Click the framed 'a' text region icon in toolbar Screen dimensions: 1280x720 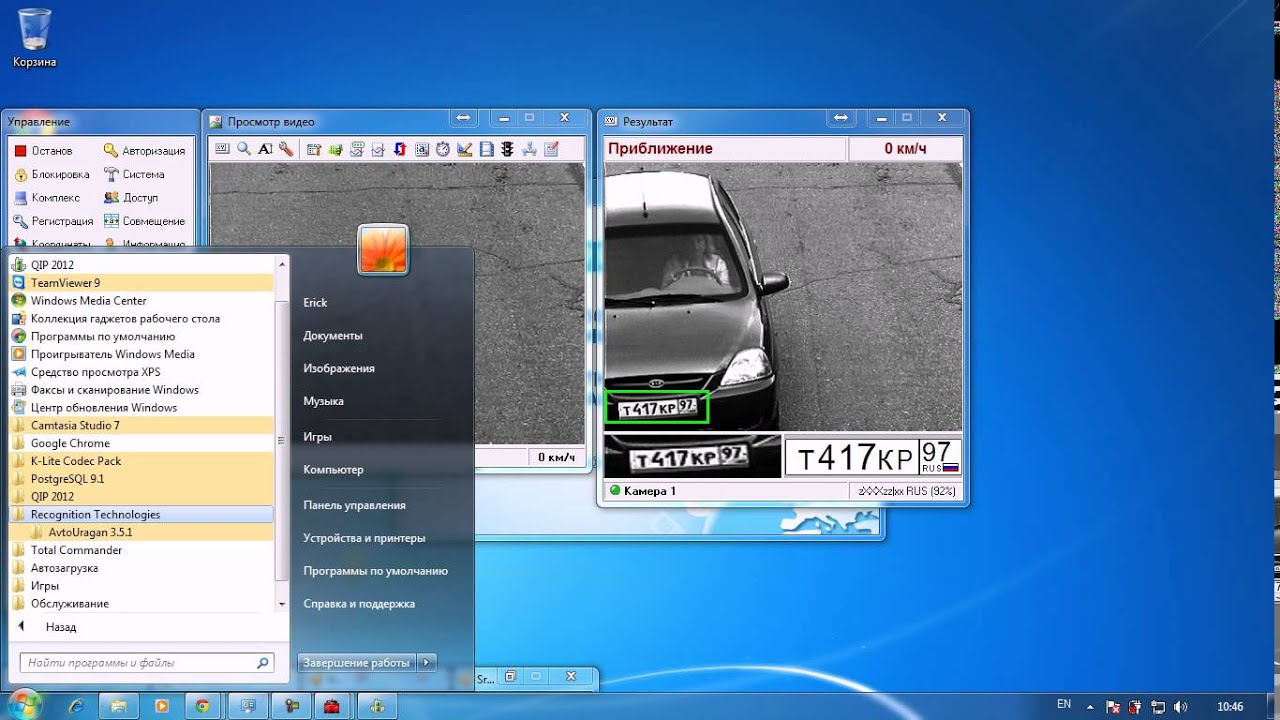[x=421, y=149]
